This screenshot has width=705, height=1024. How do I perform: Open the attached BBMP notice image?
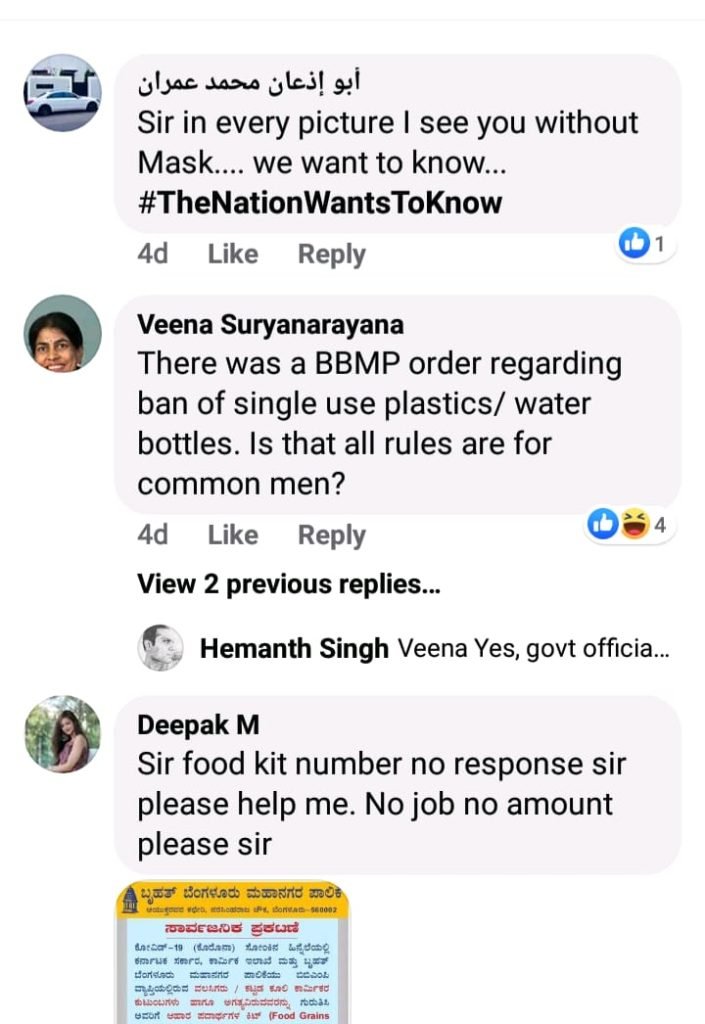point(233,952)
